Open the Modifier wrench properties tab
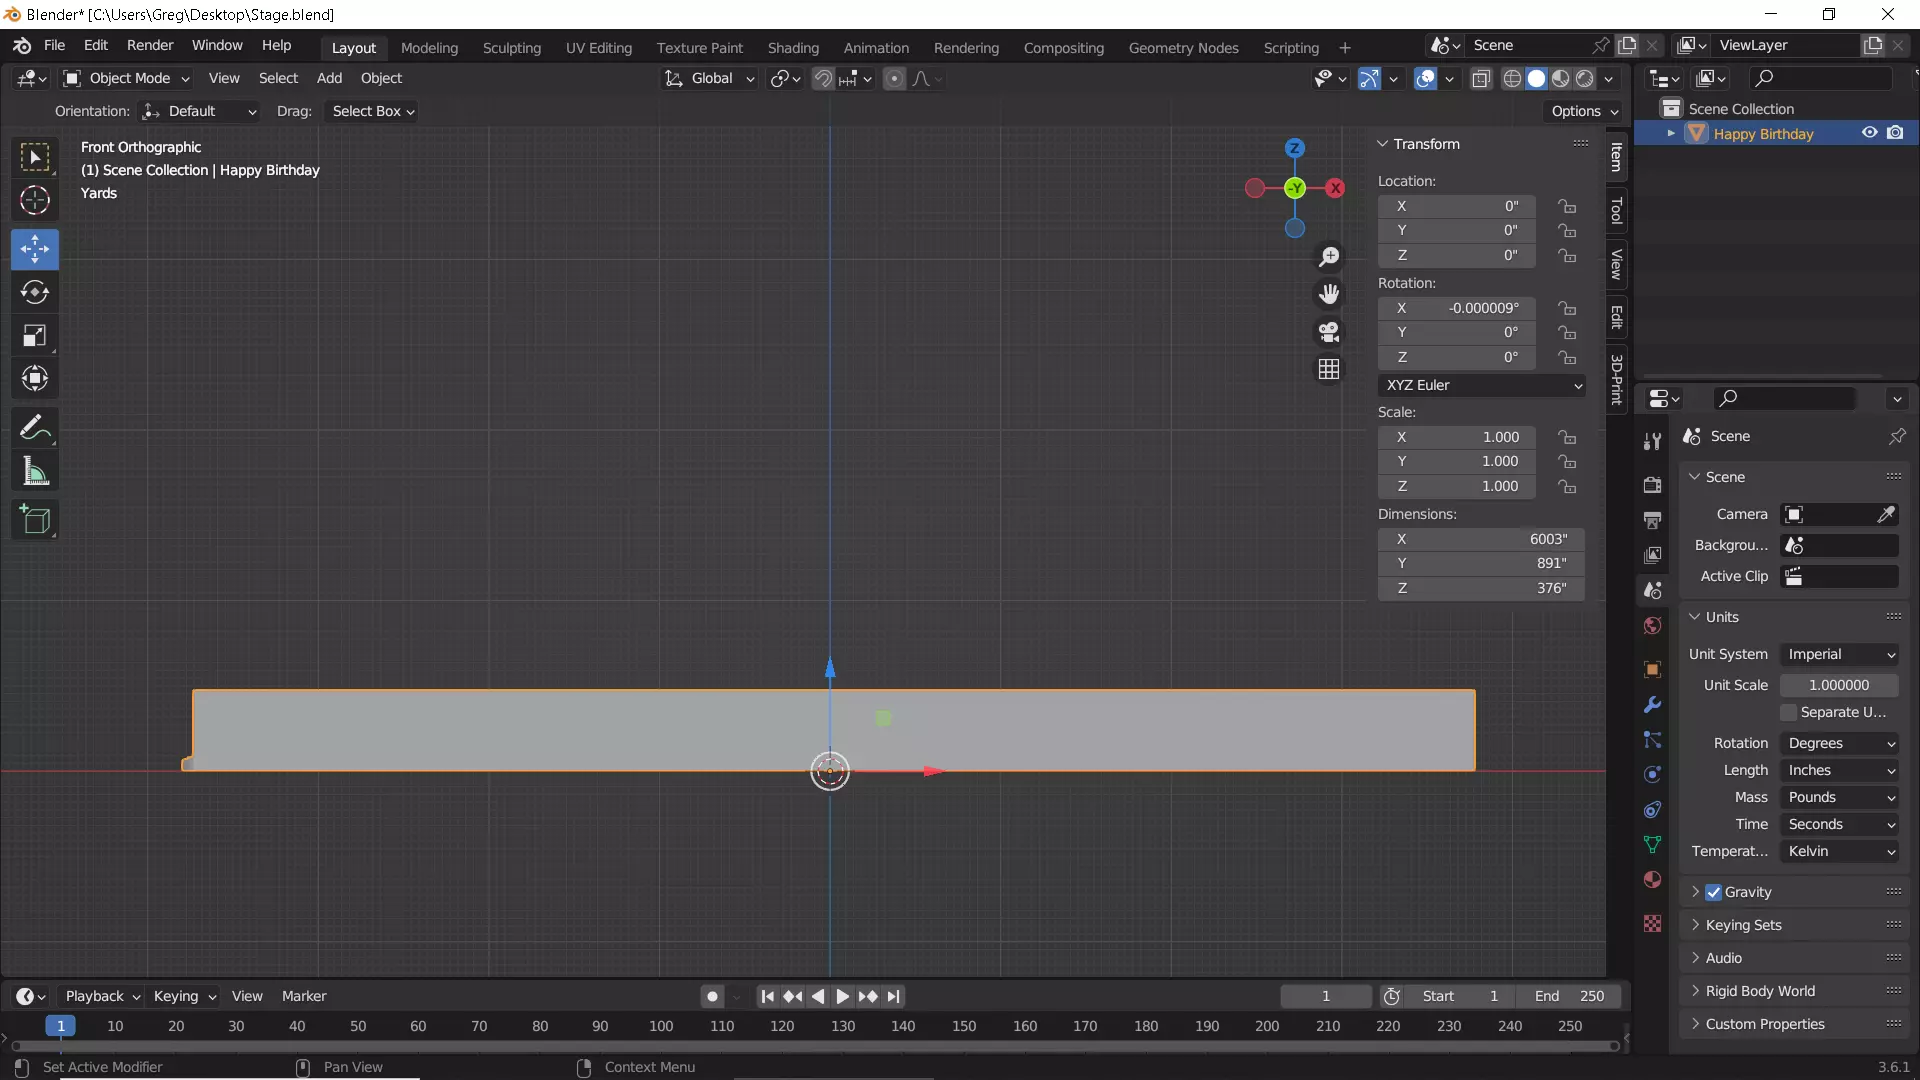1920x1080 pixels. [x=1652, y=705]
